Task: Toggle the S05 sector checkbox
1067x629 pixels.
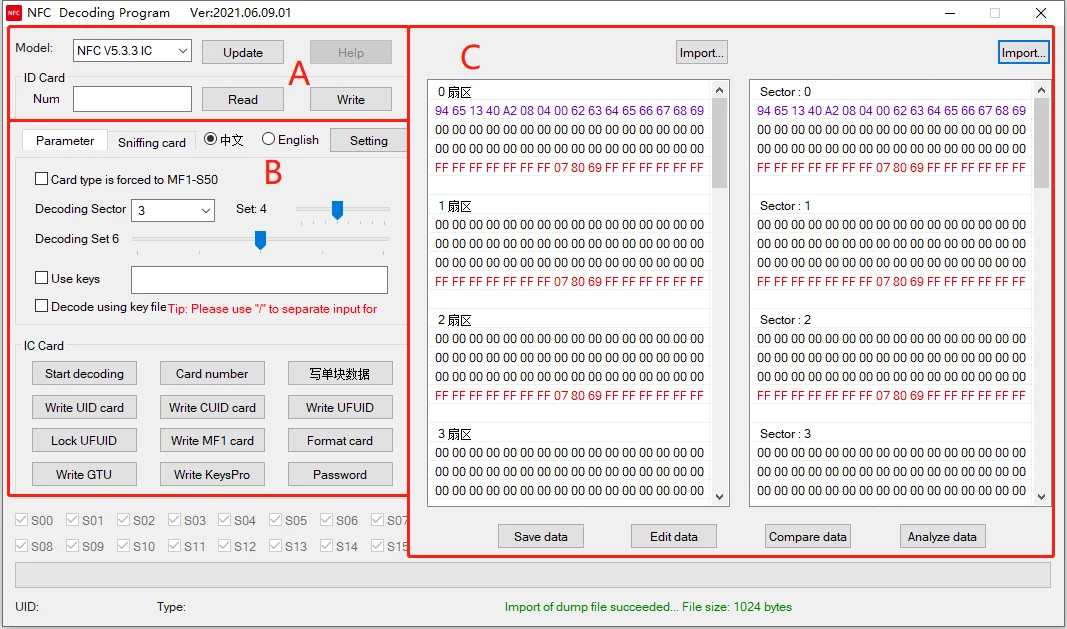Action: (276, 520)
